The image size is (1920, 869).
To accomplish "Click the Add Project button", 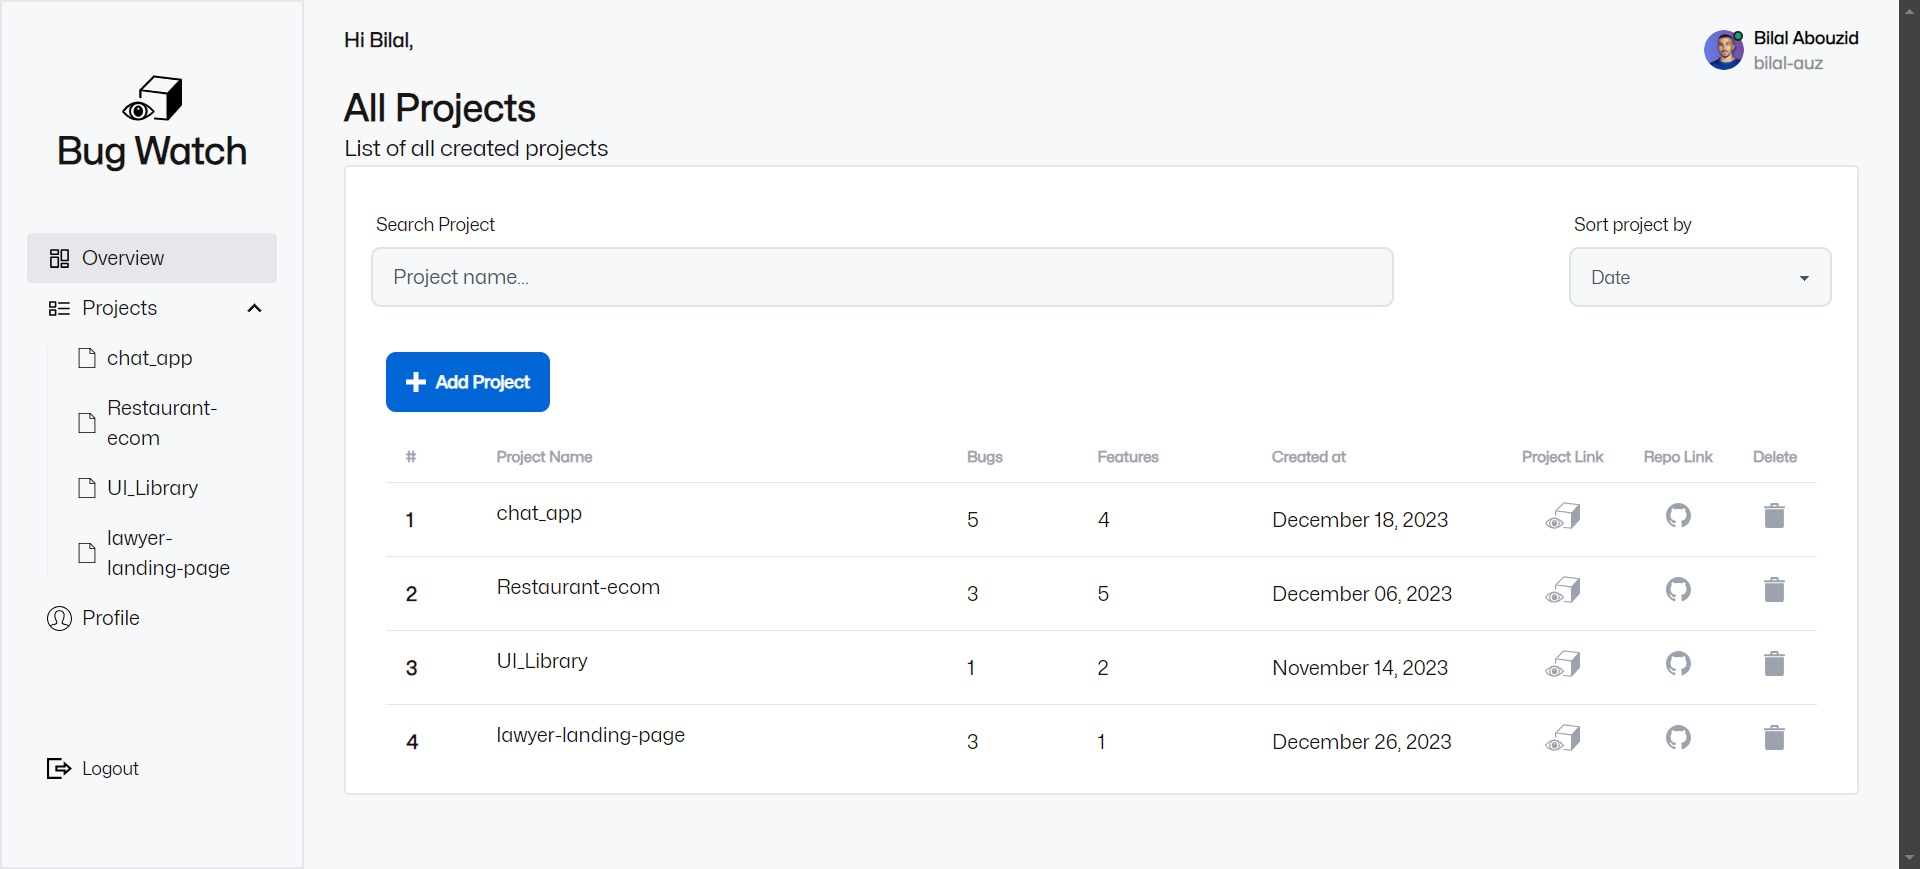I will 468,382.
